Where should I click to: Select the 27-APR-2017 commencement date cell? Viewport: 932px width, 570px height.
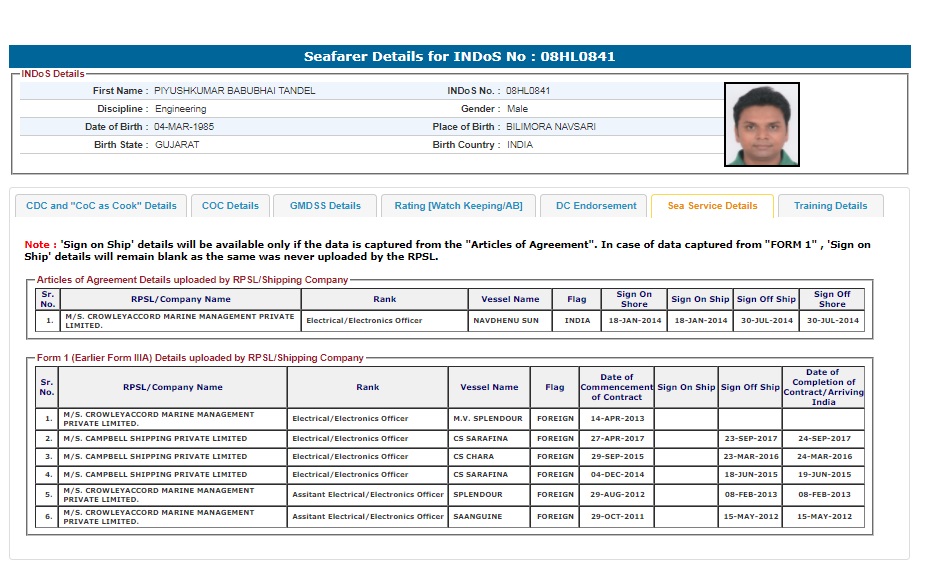[616, 438]
